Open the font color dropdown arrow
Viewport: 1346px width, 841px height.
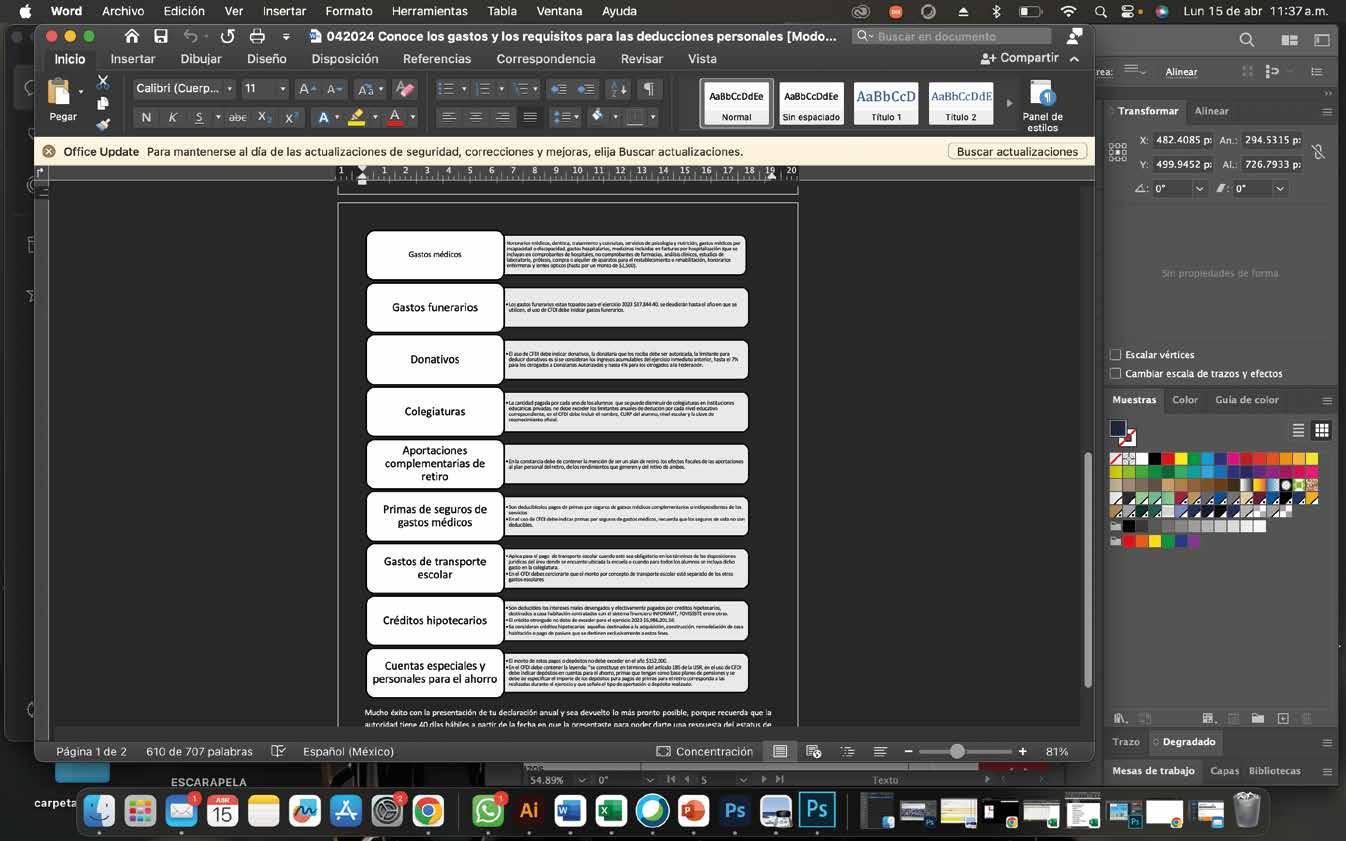tap(412, 118)
